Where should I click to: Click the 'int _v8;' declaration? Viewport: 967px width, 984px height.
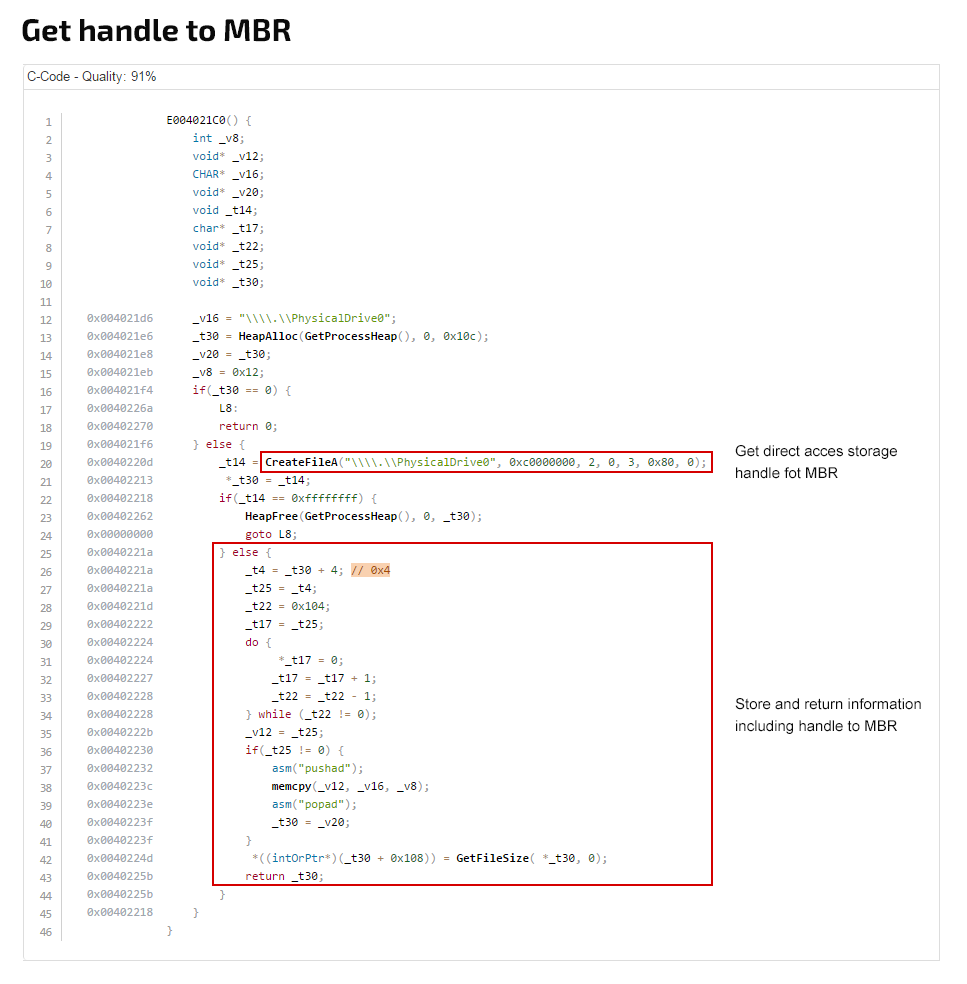click(x=218, y=138)
